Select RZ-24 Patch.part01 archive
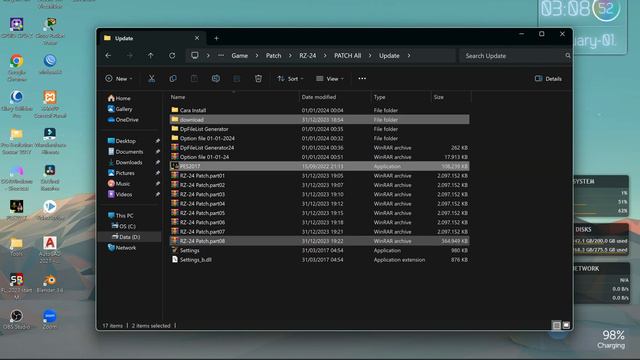The height and width of the screenshot is (360, 640). point(319,176)
